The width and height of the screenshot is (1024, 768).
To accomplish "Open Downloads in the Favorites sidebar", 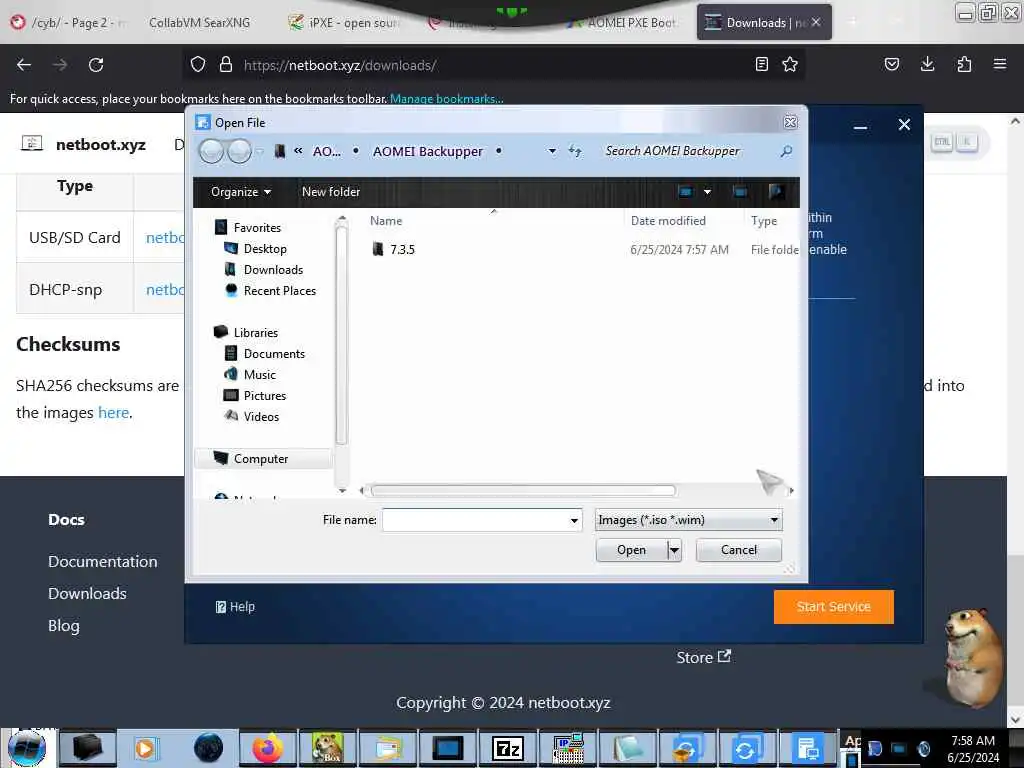I will (273, 270).
